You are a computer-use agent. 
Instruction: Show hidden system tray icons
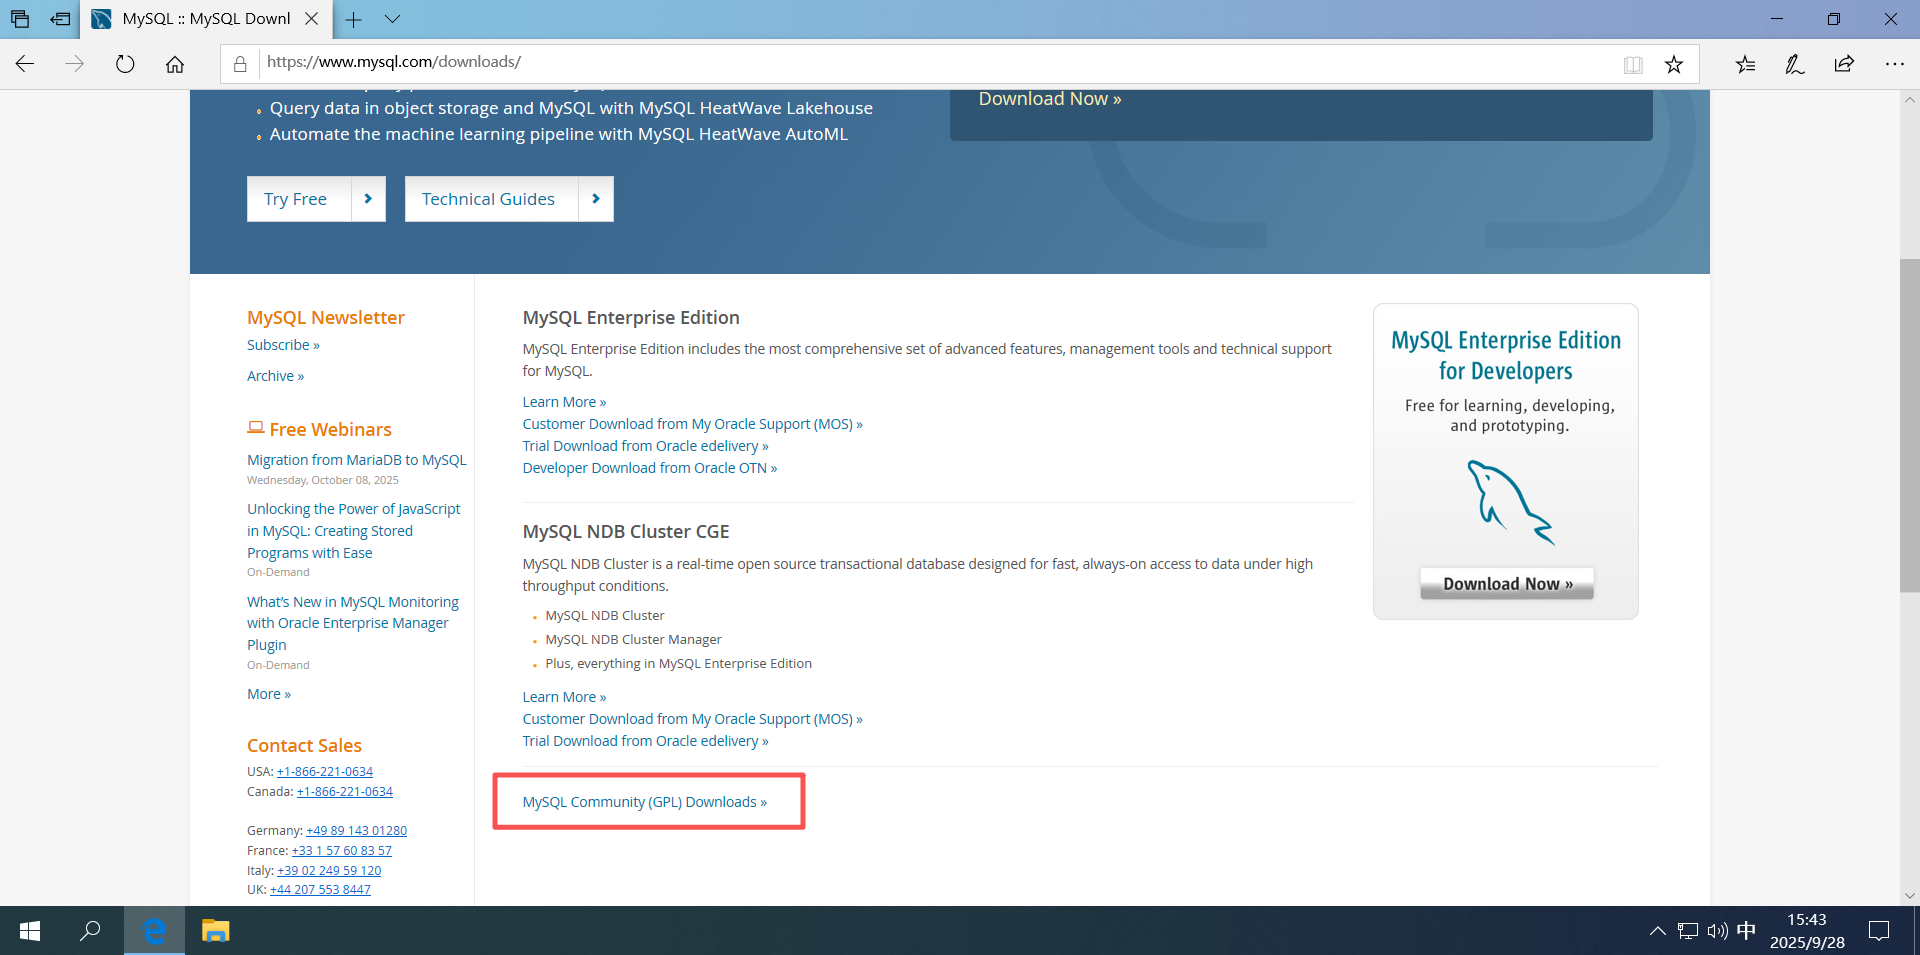pyautogui.click(x=1657, y=931)
